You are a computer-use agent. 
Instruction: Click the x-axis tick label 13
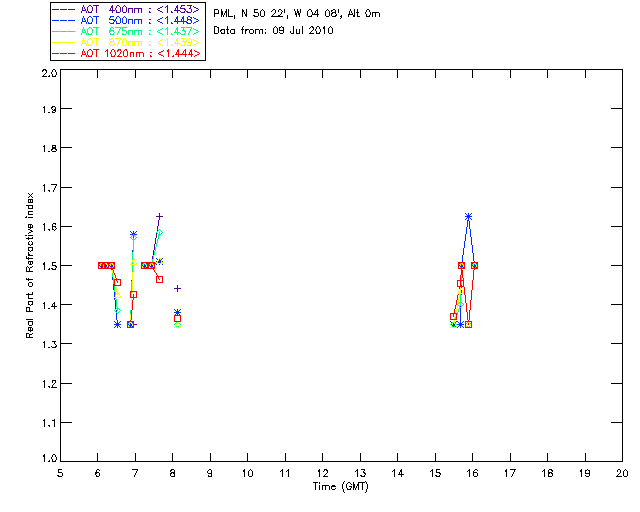point(360,473)
